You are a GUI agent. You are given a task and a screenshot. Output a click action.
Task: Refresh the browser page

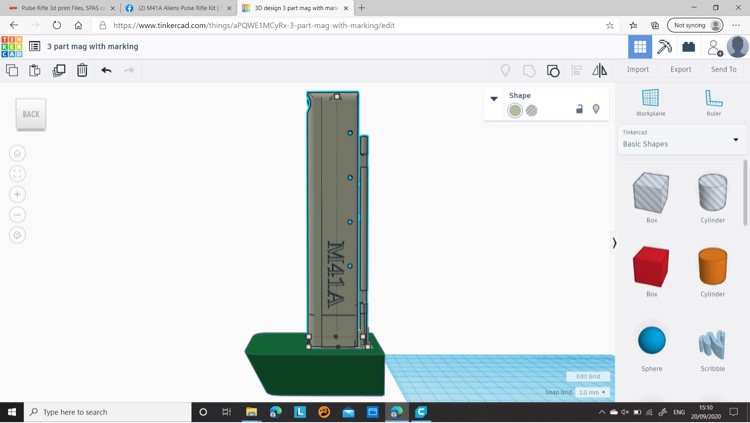pyautogui.click(x=56, y=25)
